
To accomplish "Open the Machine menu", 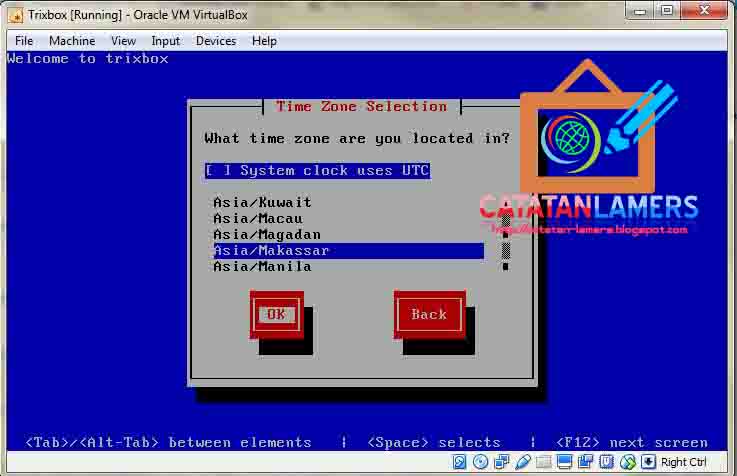I will [x=72, y=41].
